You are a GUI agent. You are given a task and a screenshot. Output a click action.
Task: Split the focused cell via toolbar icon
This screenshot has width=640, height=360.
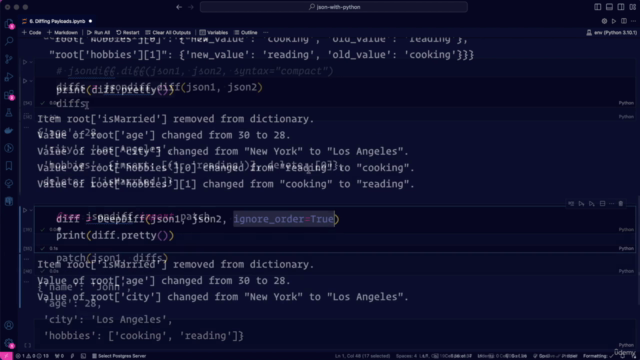(602, 204)
